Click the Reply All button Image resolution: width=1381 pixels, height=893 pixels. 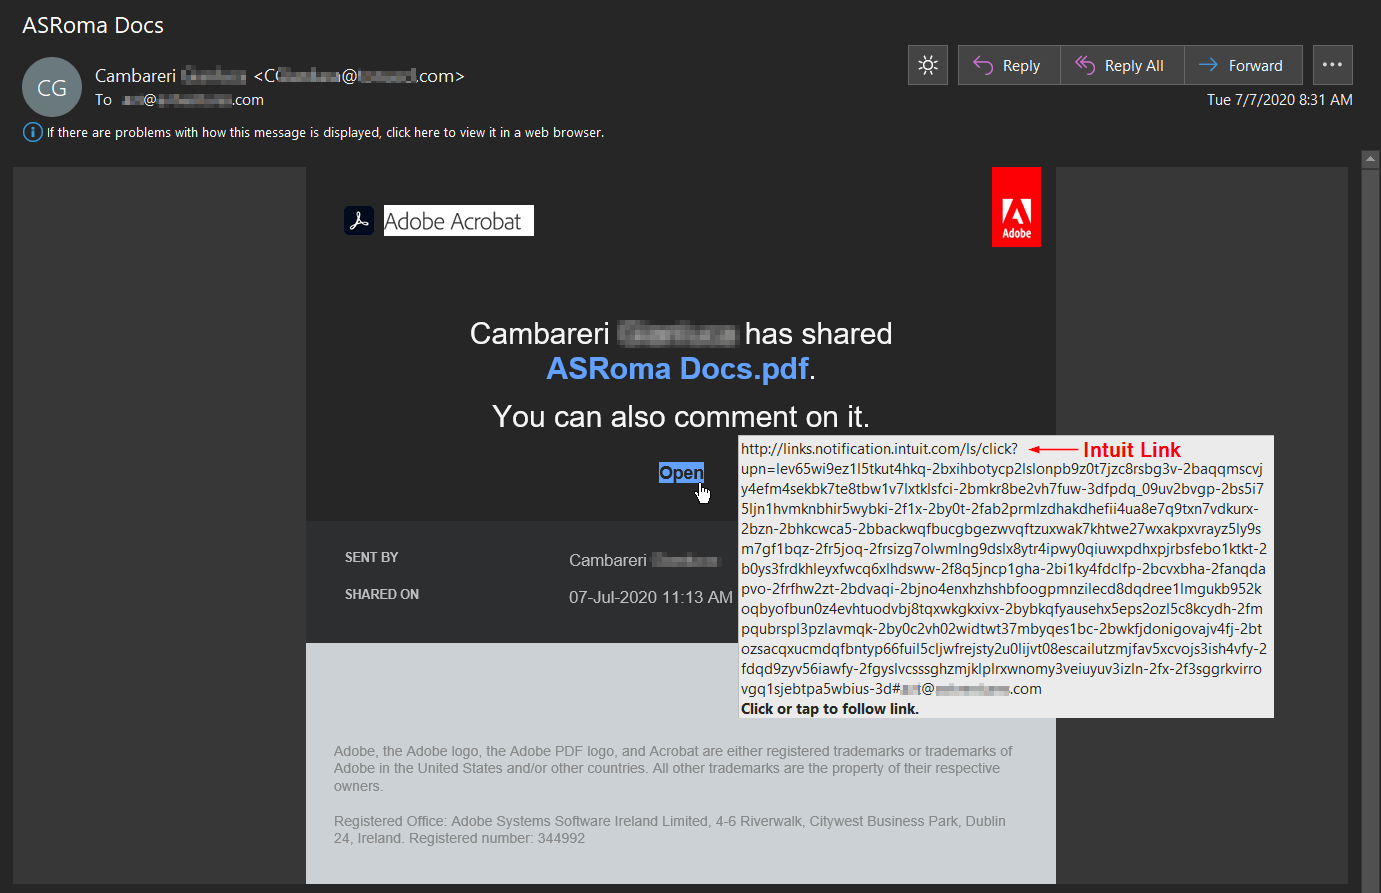[1122, 65]
